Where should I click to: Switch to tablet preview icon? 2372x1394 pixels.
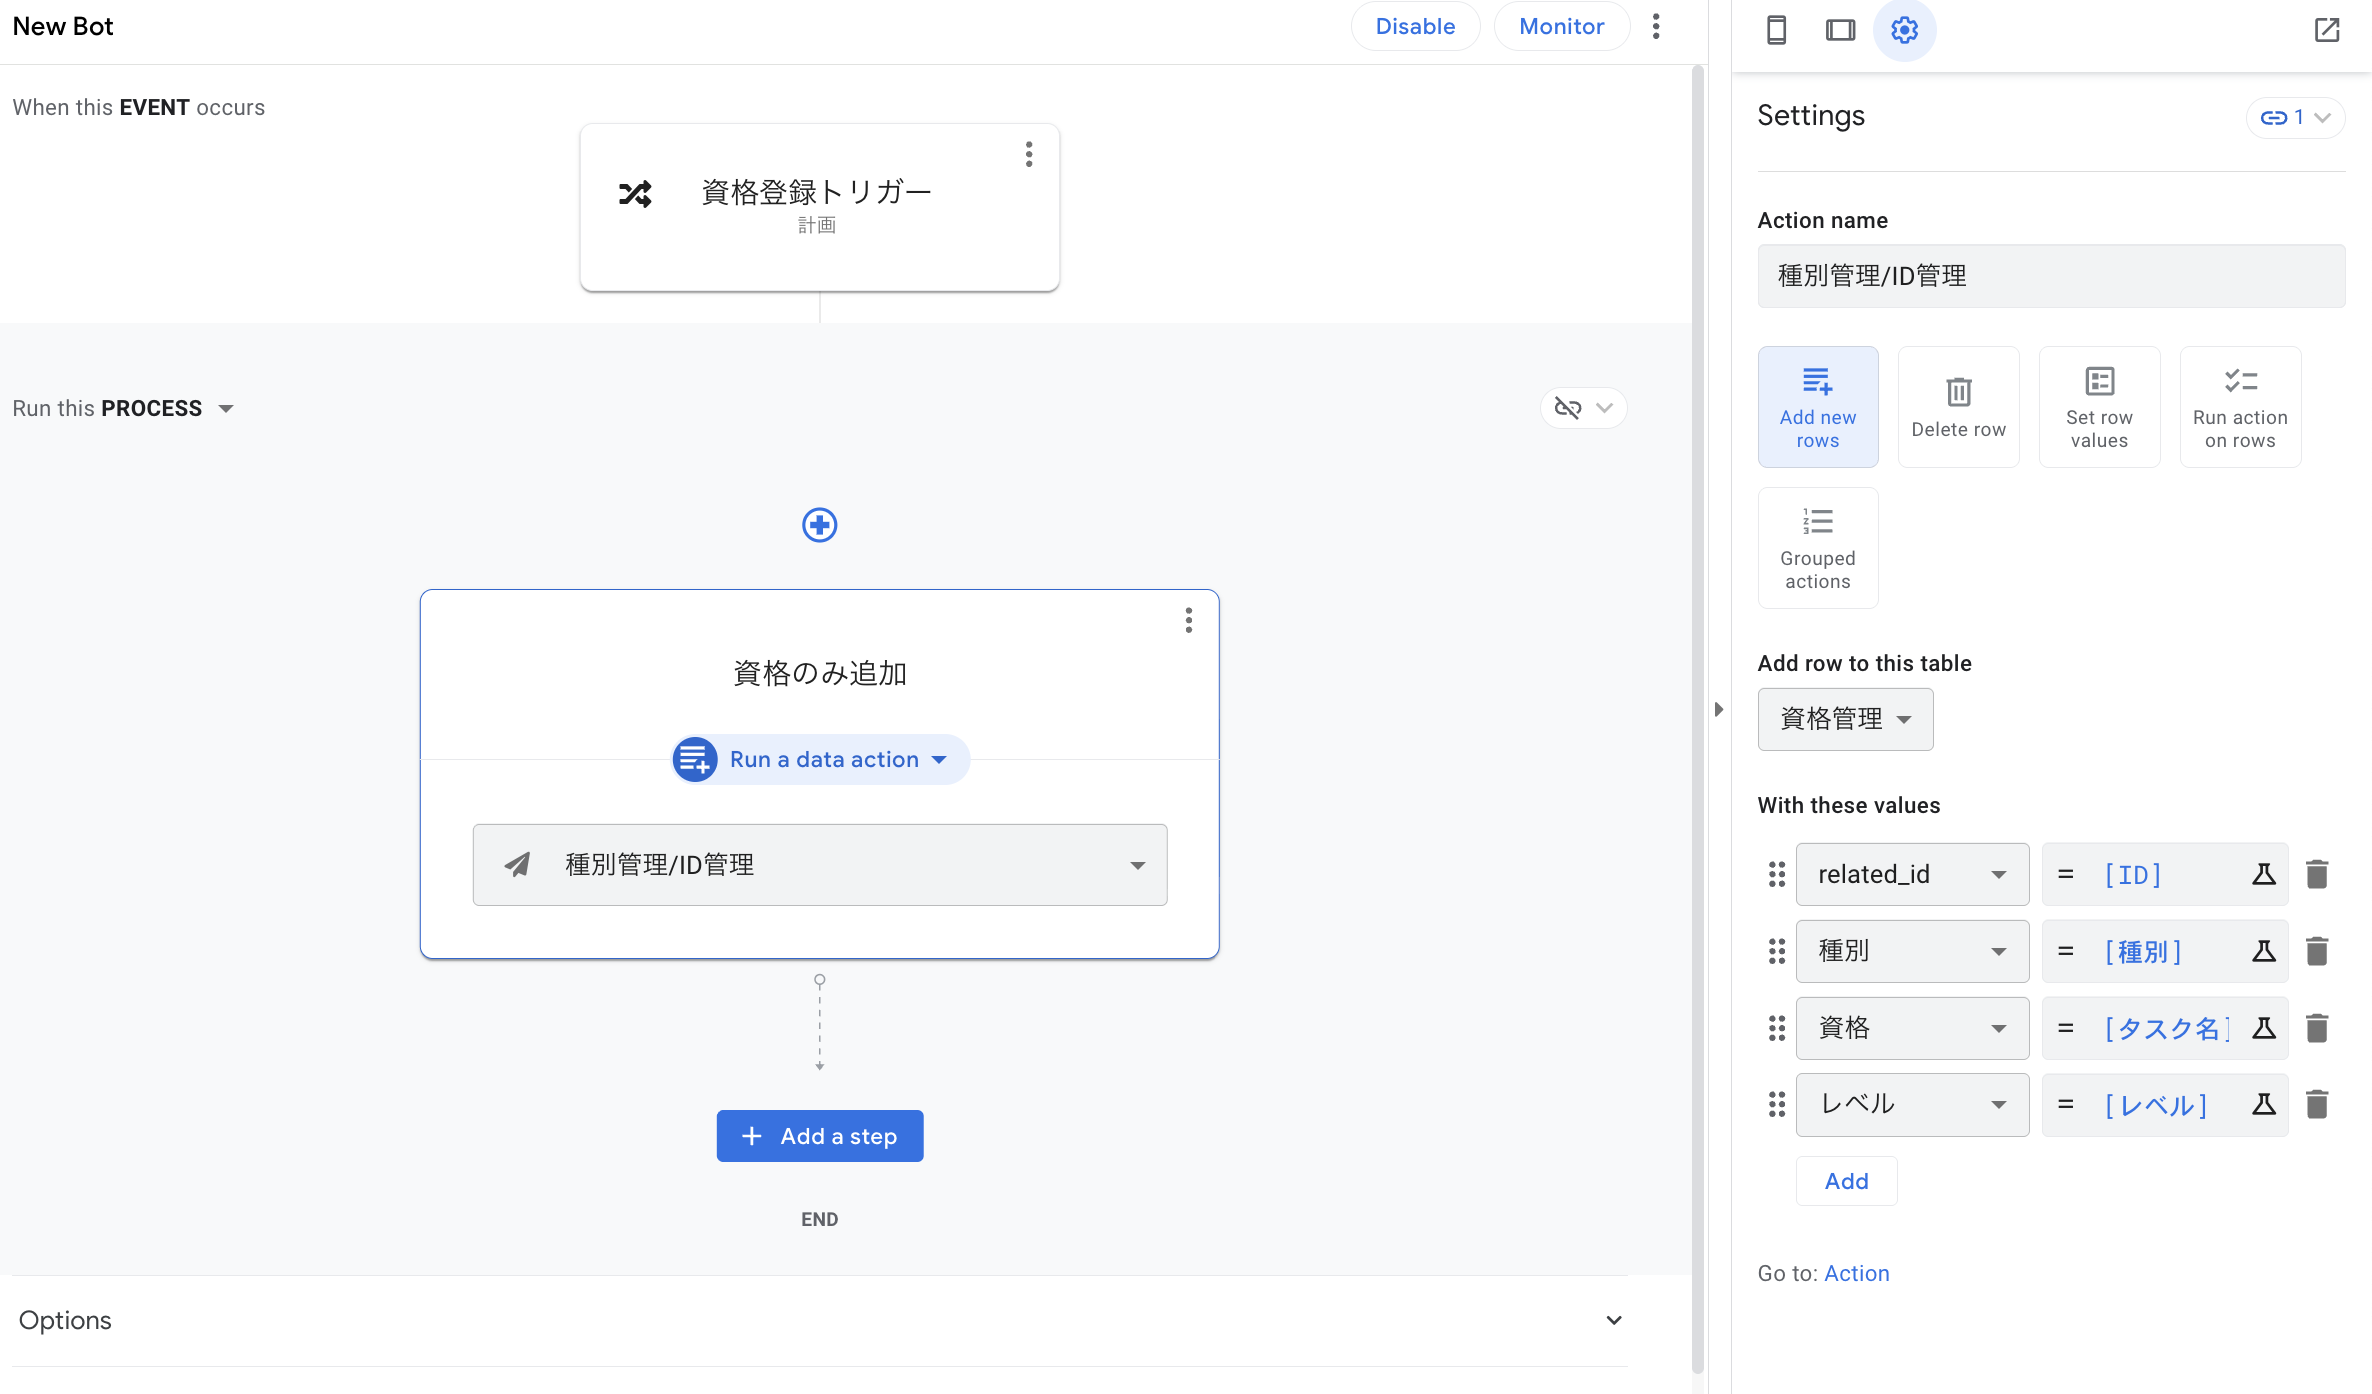click(x=1840, y=30)
